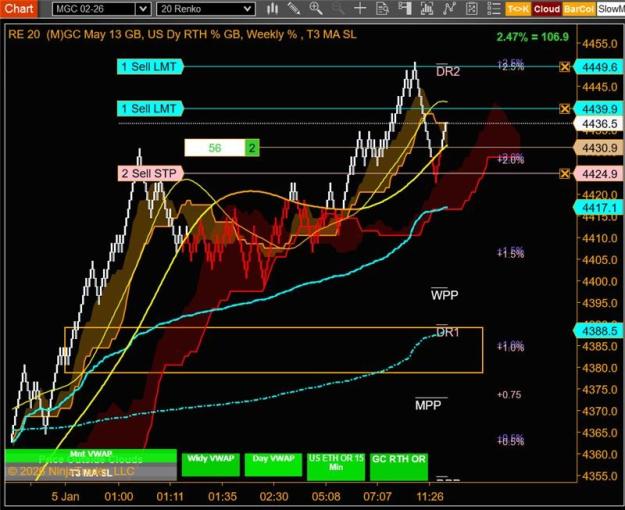Open the indicators icon
Screen dimensions: 625x510
pos(449,9)
